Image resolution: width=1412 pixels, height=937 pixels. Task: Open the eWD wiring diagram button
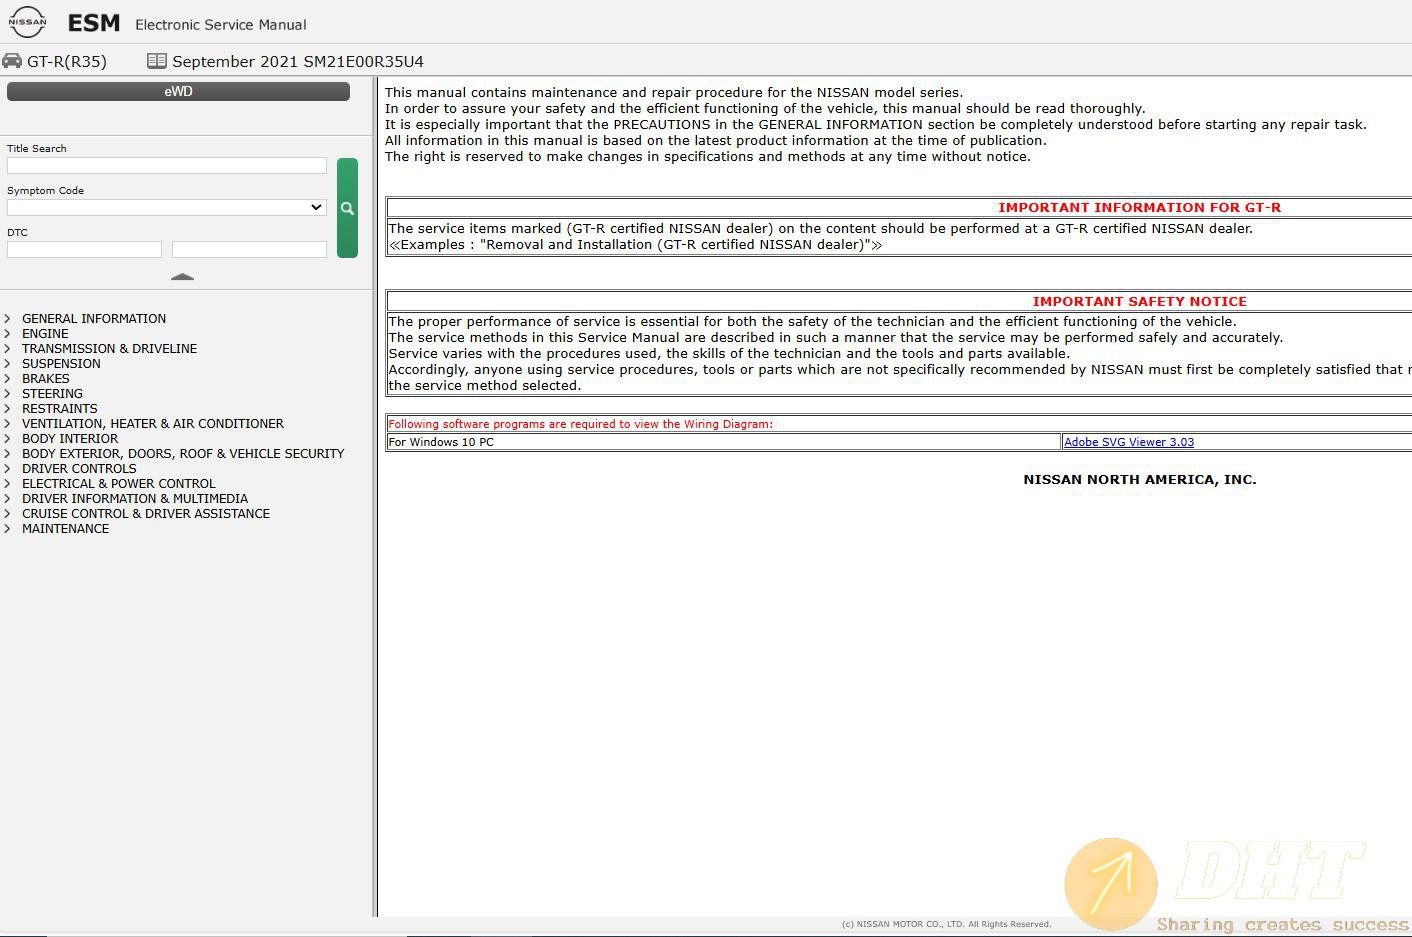[x=178, y=91]
